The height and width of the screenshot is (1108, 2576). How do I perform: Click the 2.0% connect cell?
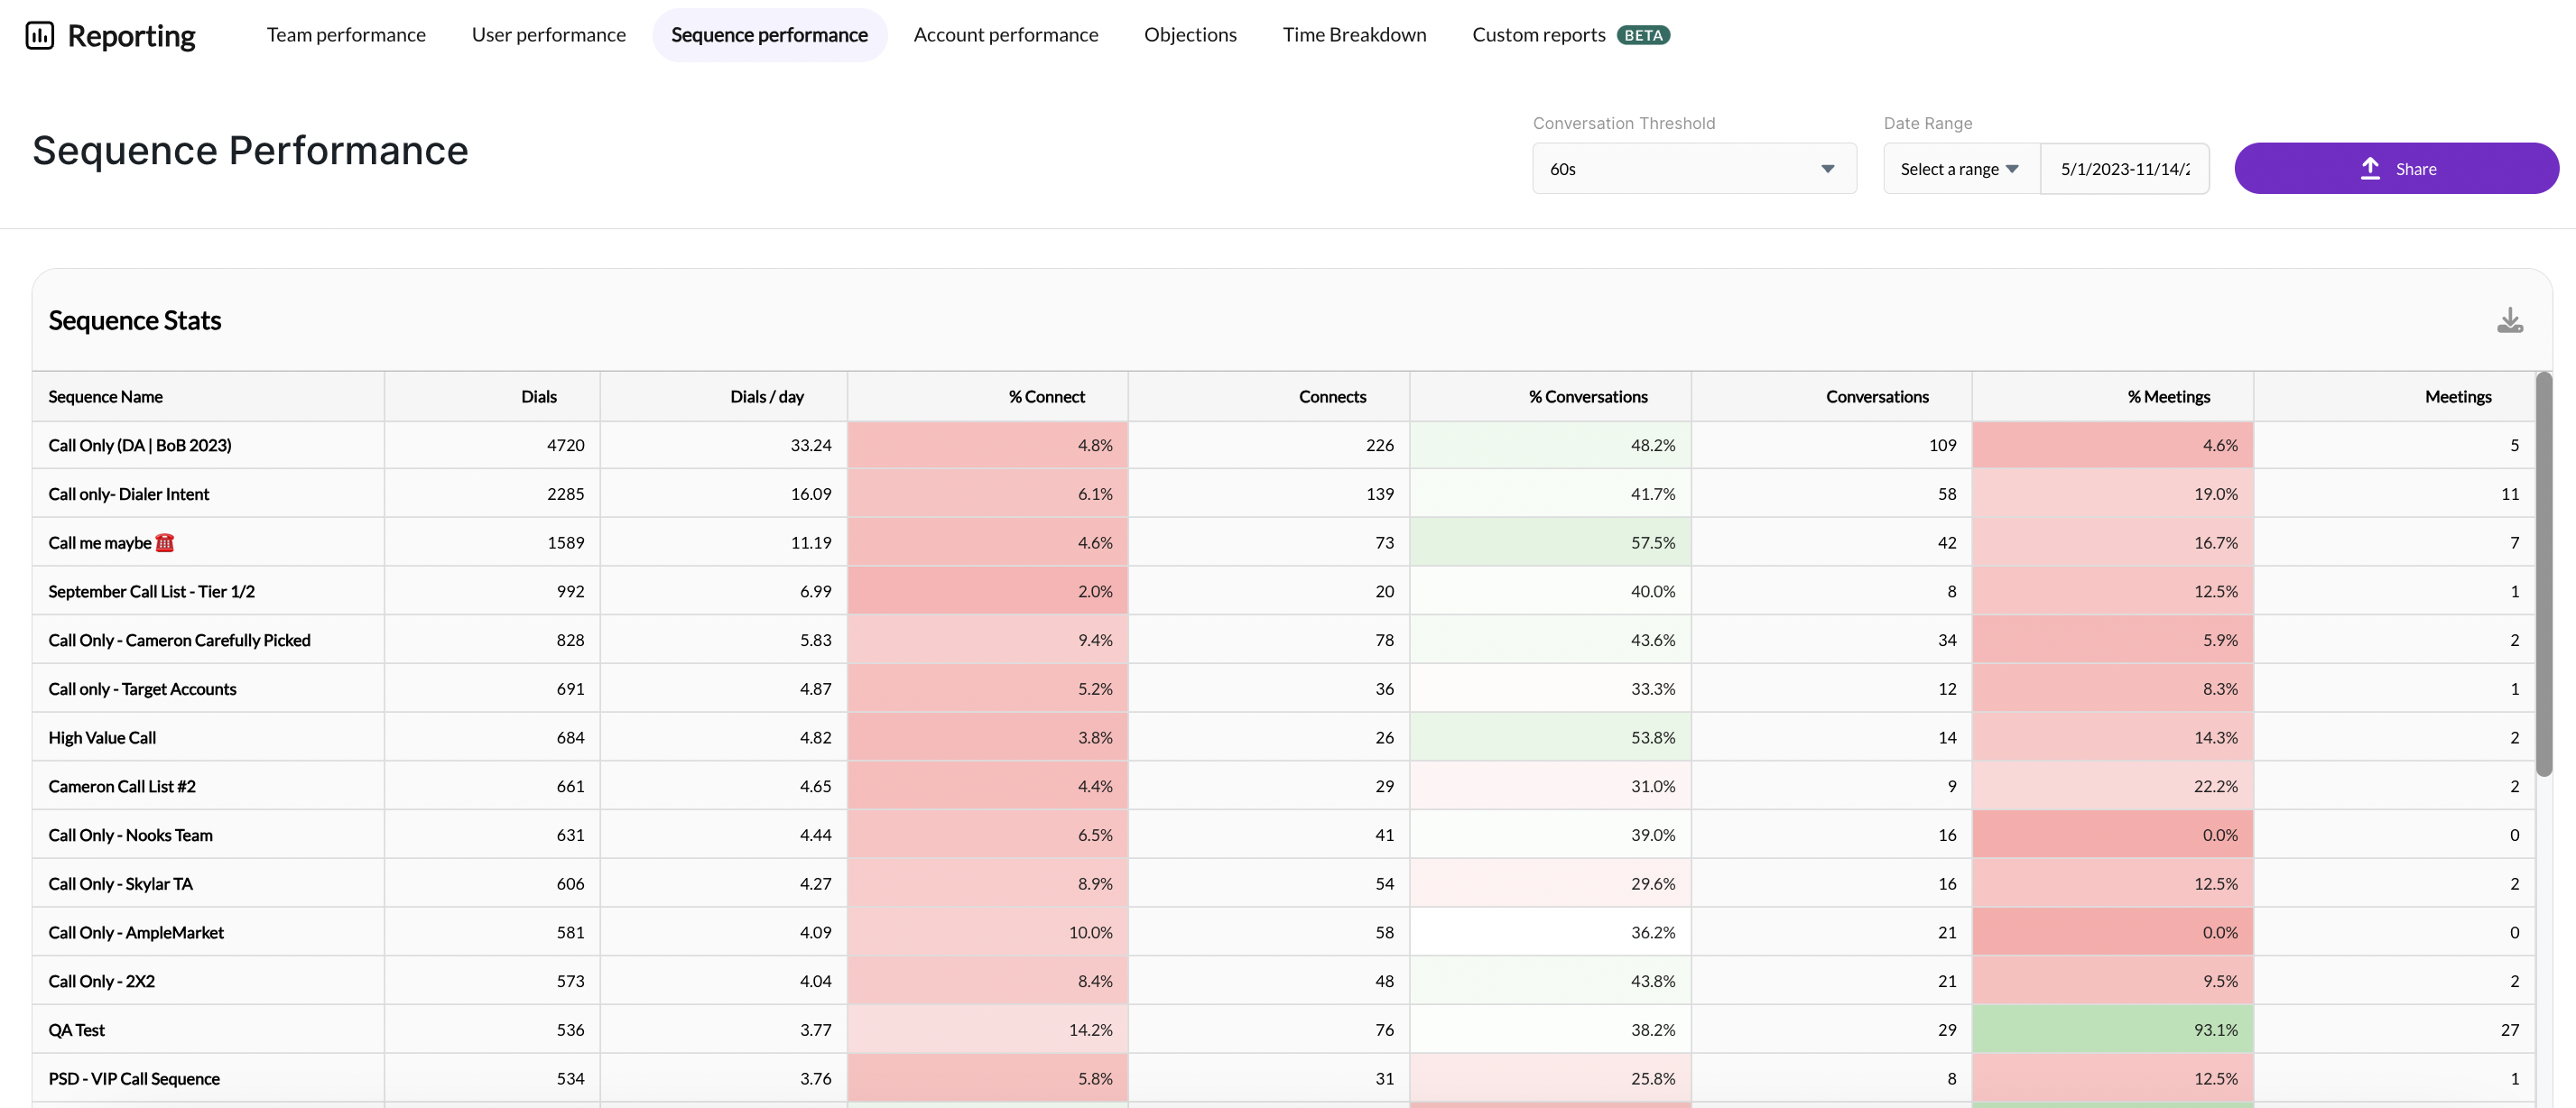click(x=988, y=592)
